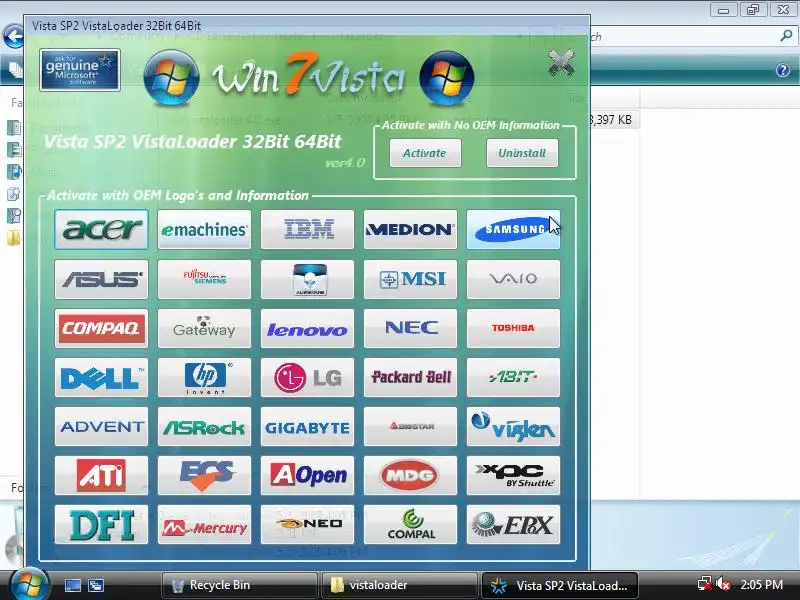This screenshot has width=800, height=600.
Task: Switch to vistaloader folder taskbar button
Action: pyautogui.click(x=399, y=585)
